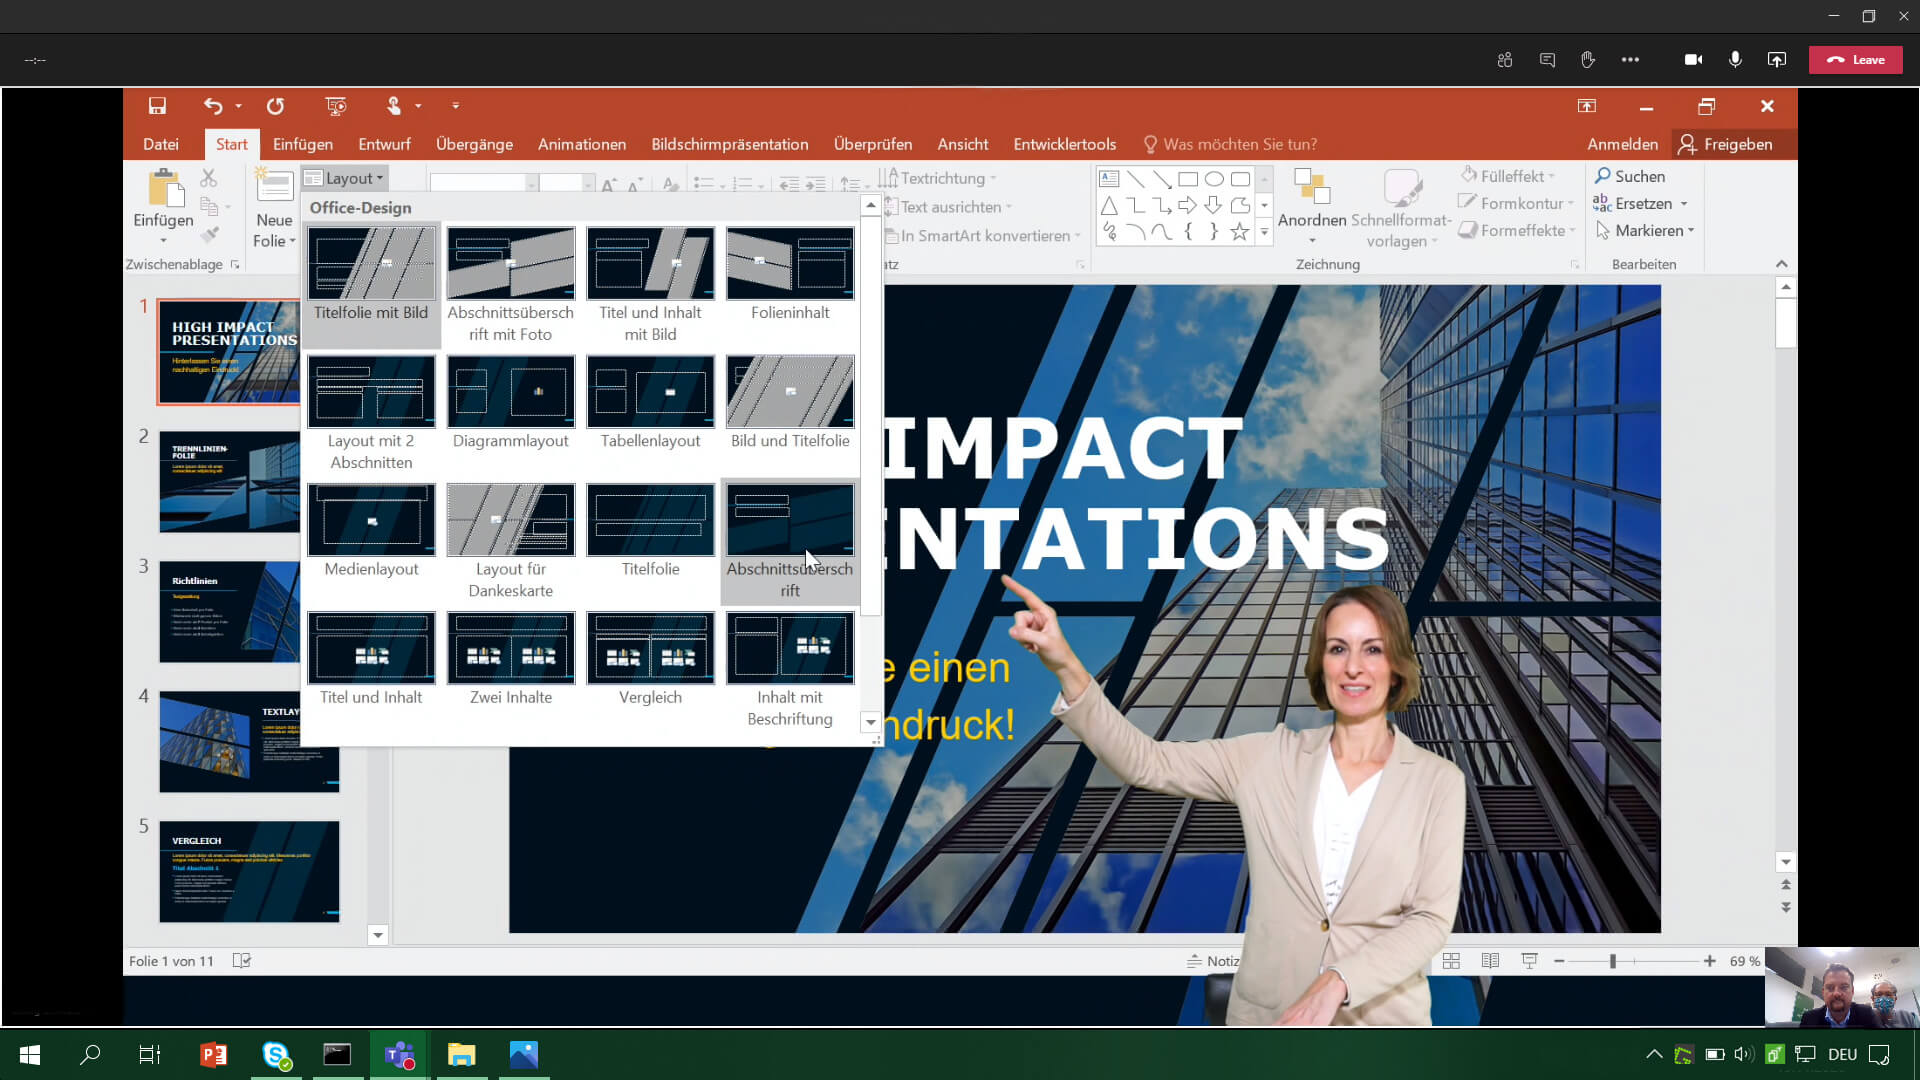Click Teams share content icon
Viewport: 1920px width, 1080px height.
[x=1777, y=60]
